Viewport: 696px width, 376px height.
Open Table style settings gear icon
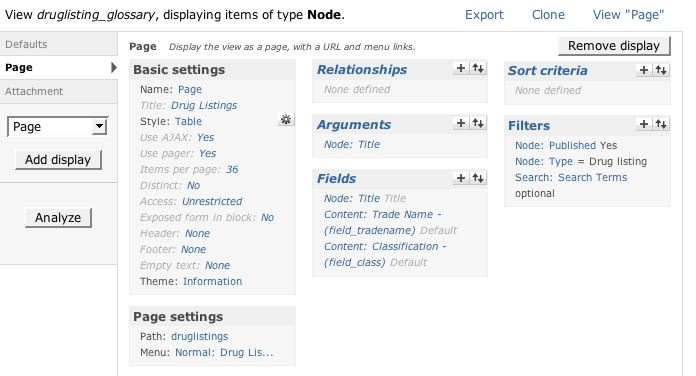(x=286, y=119)
